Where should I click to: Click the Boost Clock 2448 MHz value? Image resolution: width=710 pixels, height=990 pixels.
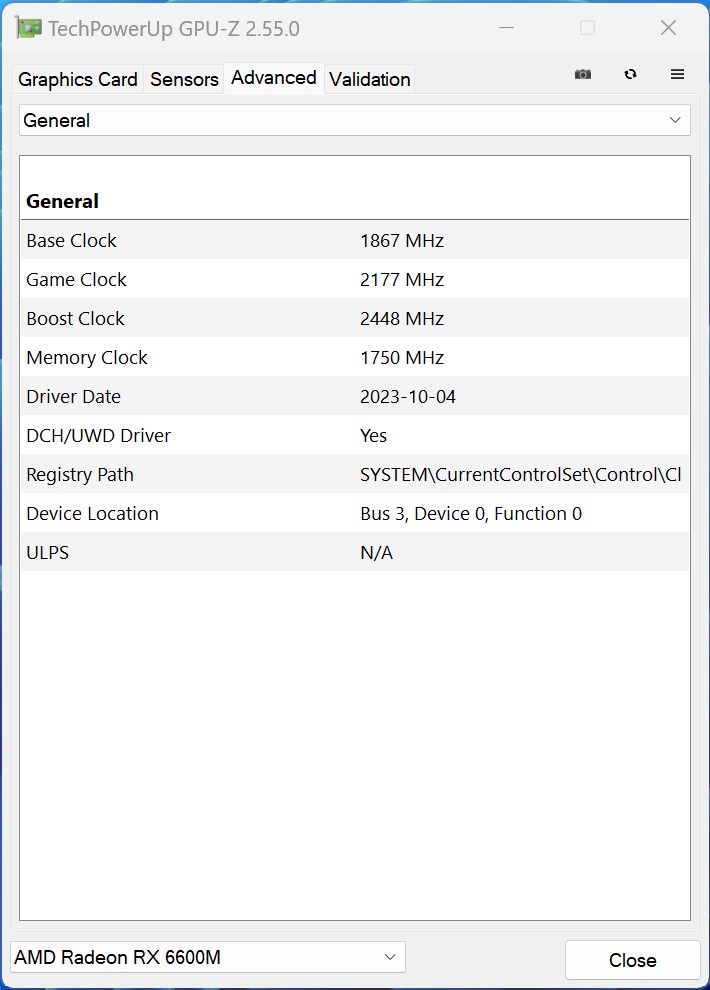click(x=402, y=319)
